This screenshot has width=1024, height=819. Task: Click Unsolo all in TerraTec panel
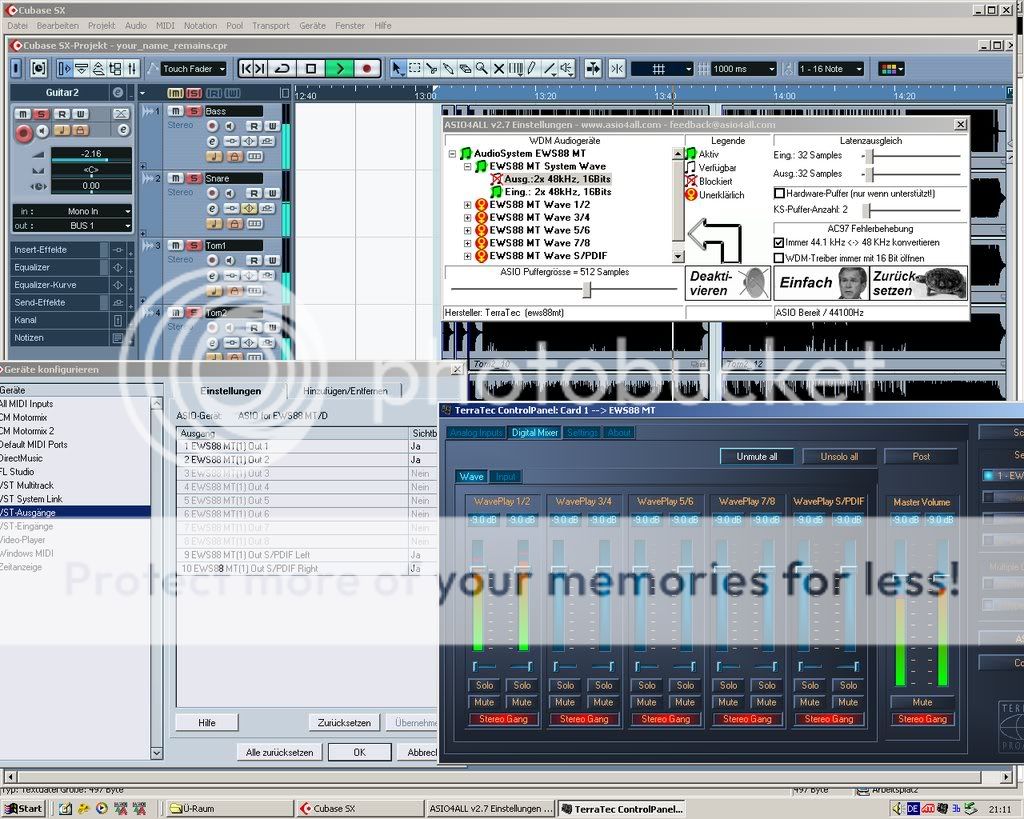coord(839,457)
